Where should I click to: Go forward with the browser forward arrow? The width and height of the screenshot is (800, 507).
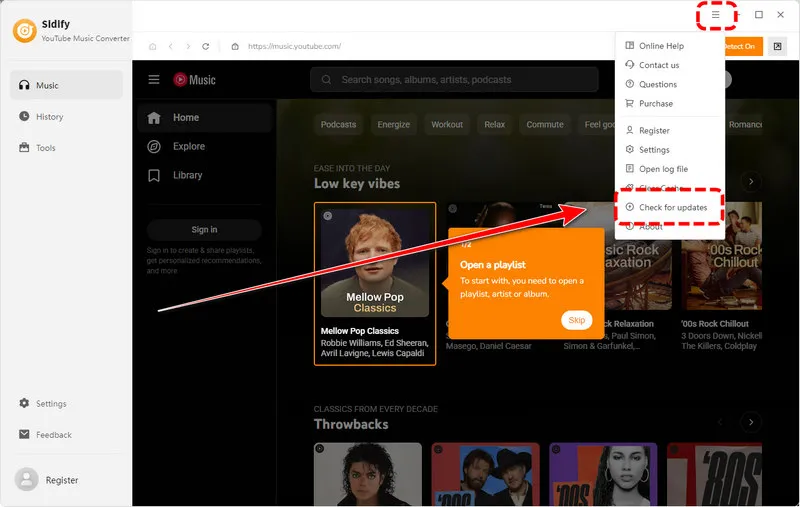[x=188, y=46]
